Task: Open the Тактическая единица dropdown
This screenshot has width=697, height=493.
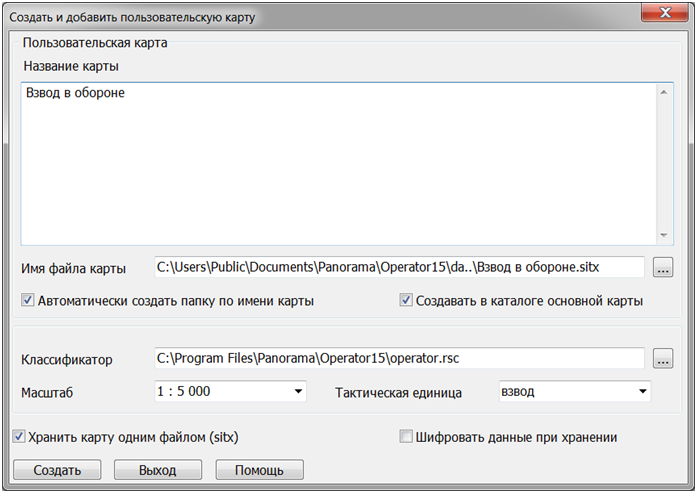Action: pyautogui.click(x=575, y=391)
